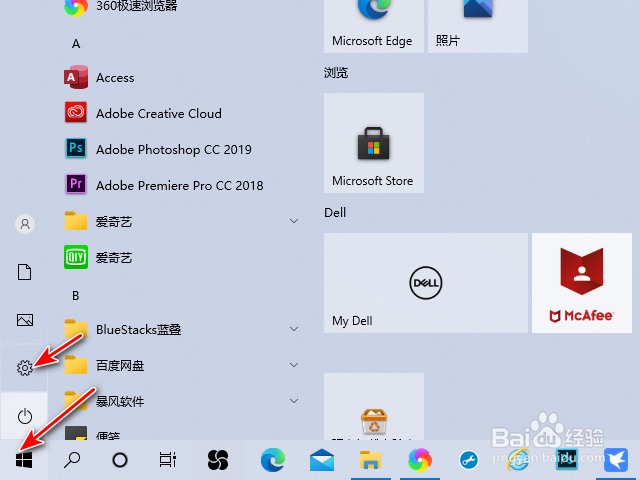
Task: Click the Dell tile group heading
Action: pyautogui.click(x=335, y=213)
